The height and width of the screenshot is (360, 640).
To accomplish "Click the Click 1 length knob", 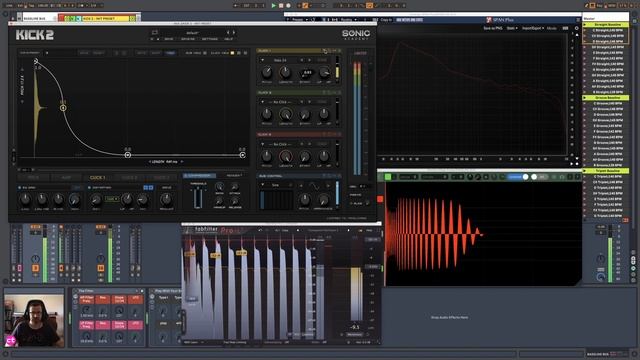I will pyautogui.click(x=285, y=72).
